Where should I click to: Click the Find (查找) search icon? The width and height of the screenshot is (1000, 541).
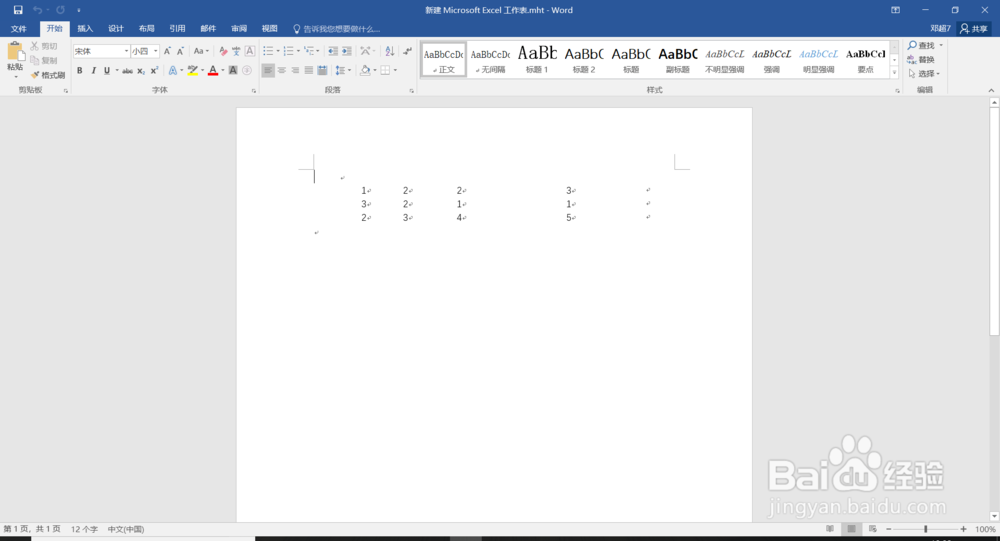tap(921, 45)
